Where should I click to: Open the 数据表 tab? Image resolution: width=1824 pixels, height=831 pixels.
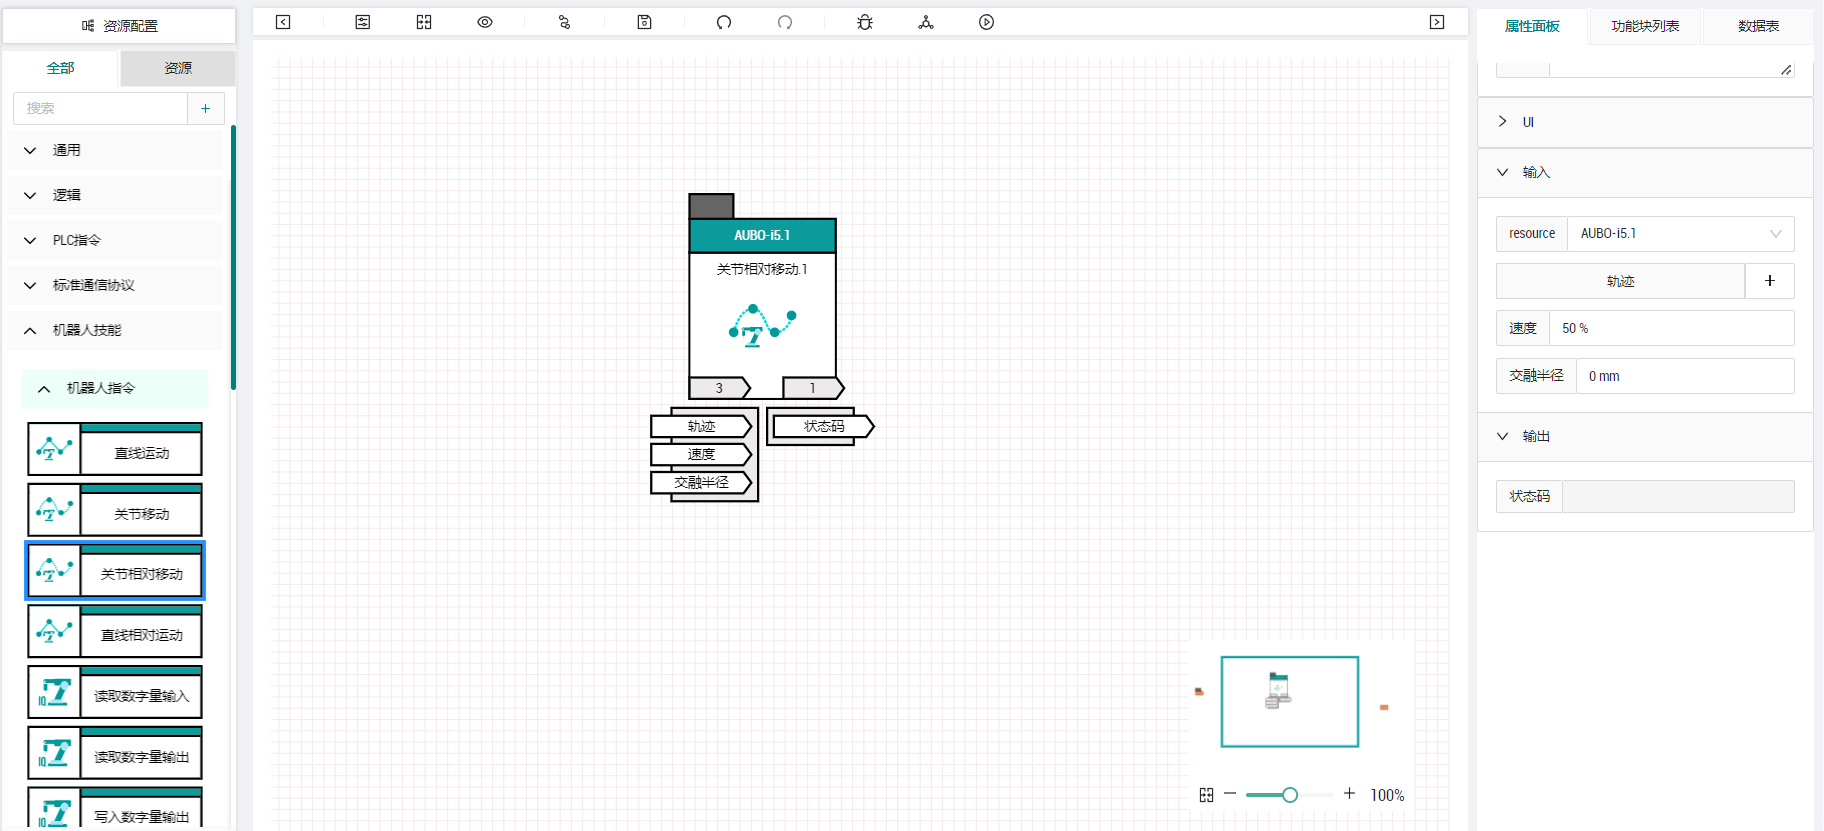point(1758,26)
